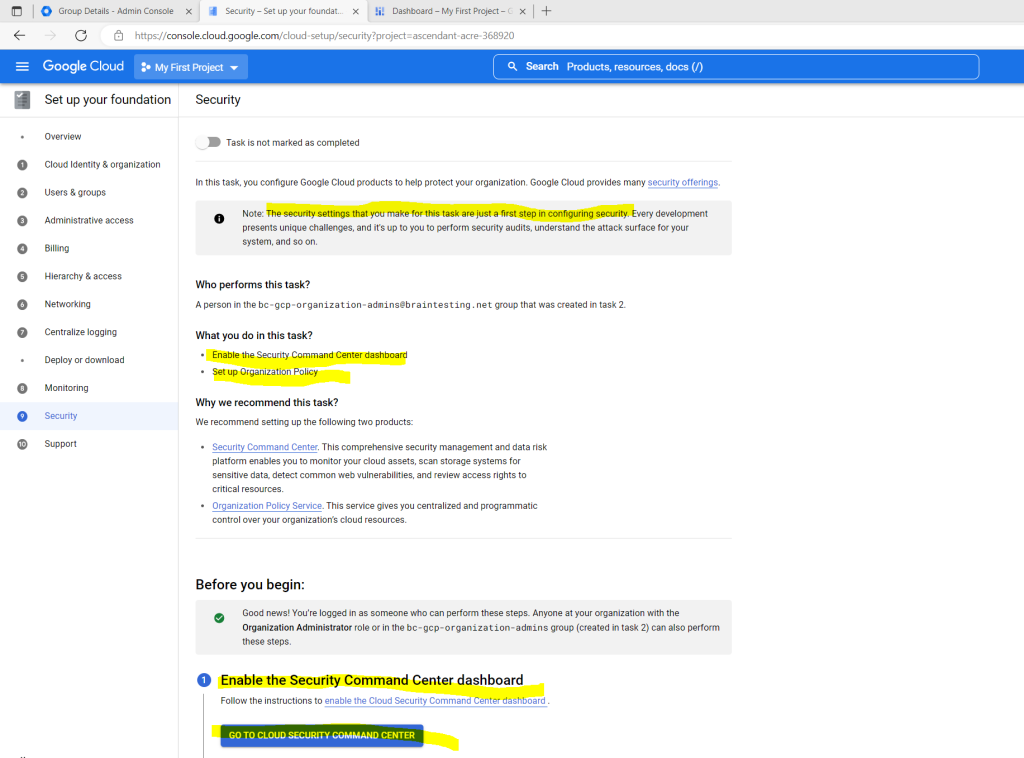
Task: Open Users & groups step
Action: coord(75,193)
